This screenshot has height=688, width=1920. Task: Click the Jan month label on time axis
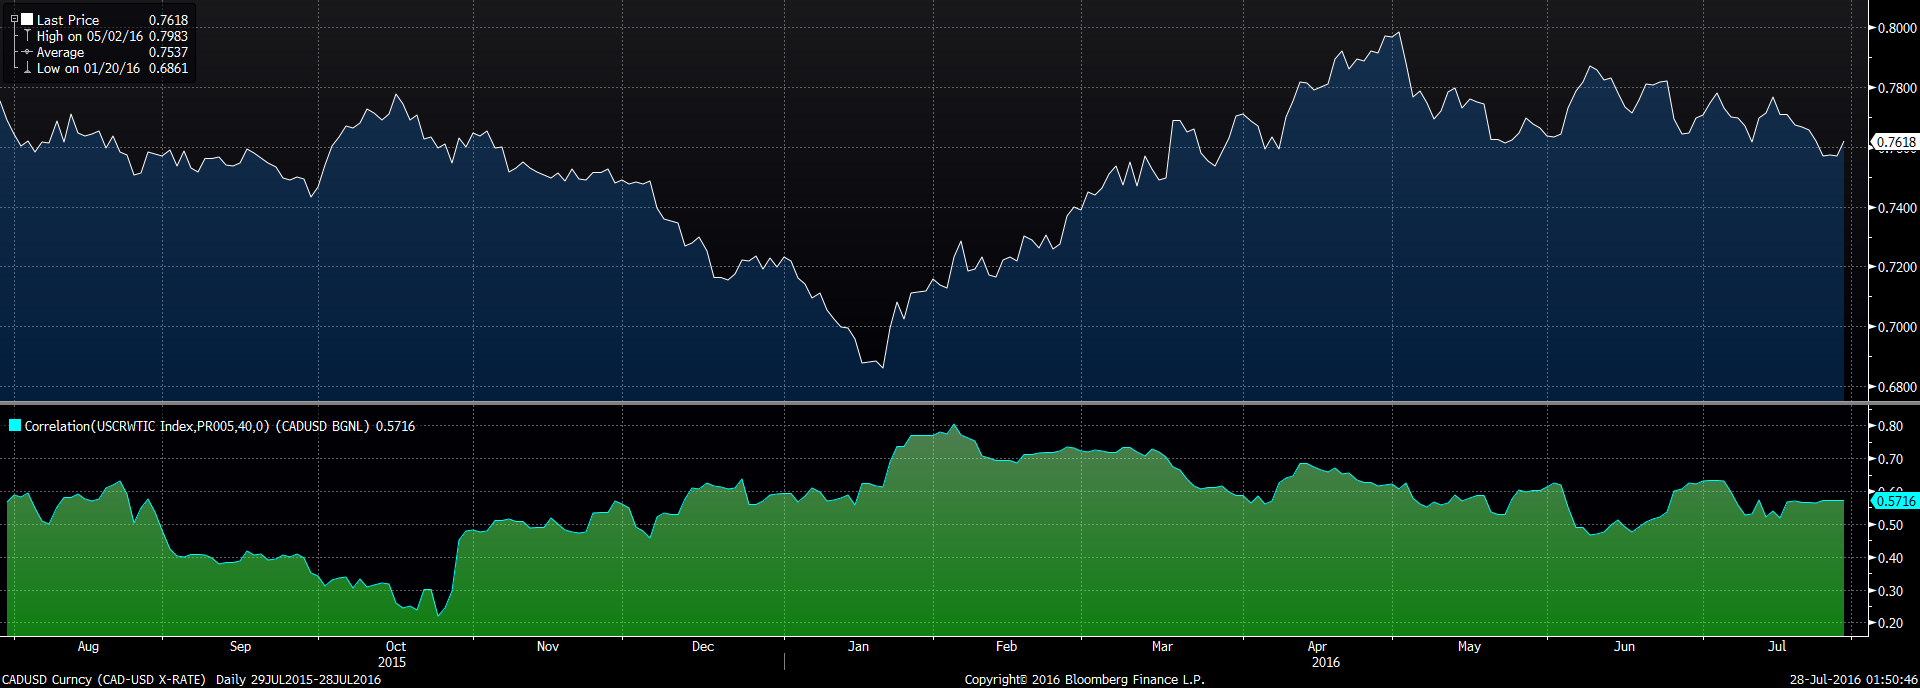[x=858, y=647]
